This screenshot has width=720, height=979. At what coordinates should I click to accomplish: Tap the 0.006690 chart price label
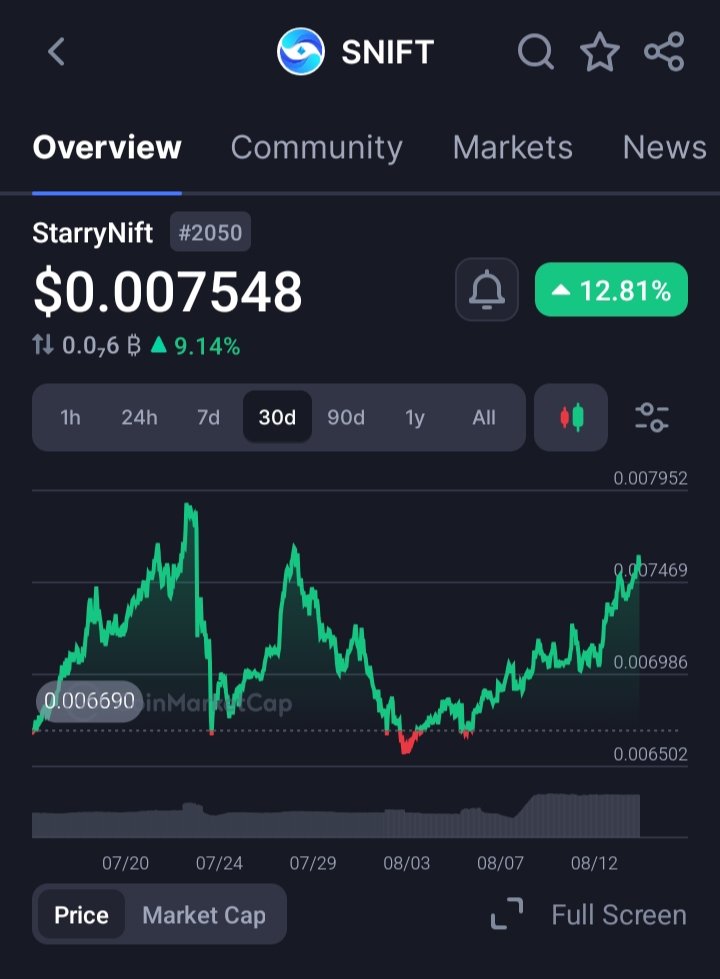tap(89, 701)
